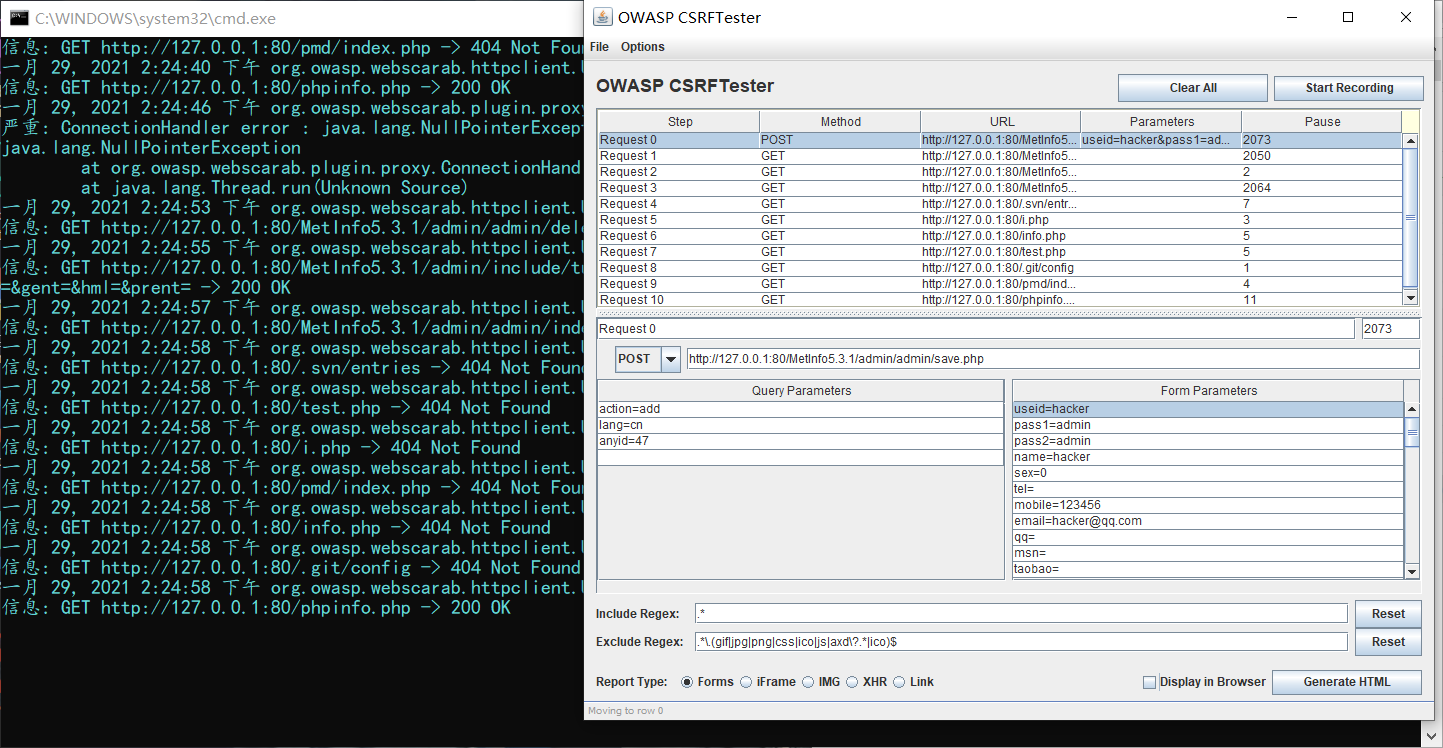Select the email=hacker@qq.com form parameter
This screenshot has height=748, width=1443.
(x=1208, y=521)
